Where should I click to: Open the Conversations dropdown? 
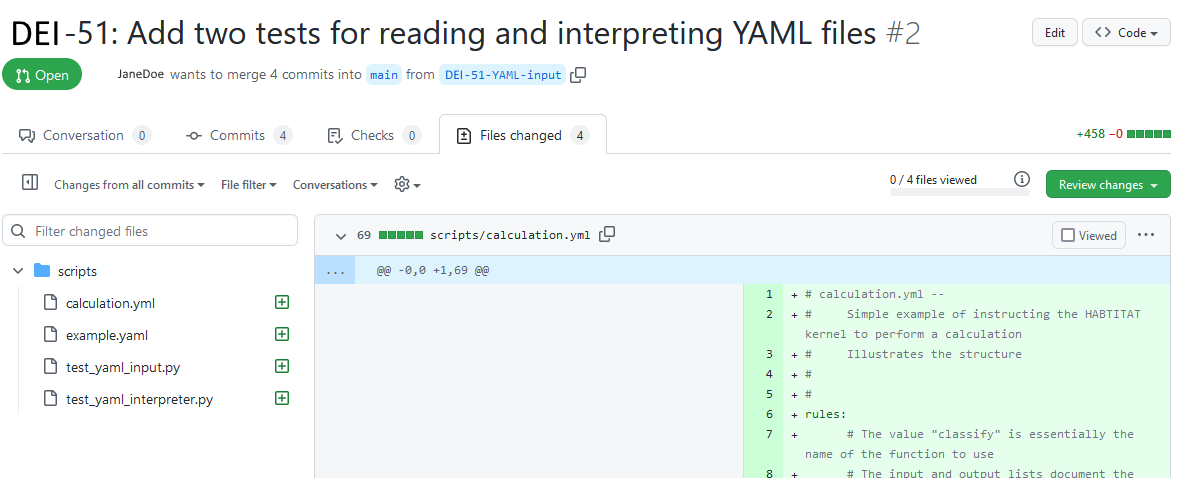click(x=335, y=185)
